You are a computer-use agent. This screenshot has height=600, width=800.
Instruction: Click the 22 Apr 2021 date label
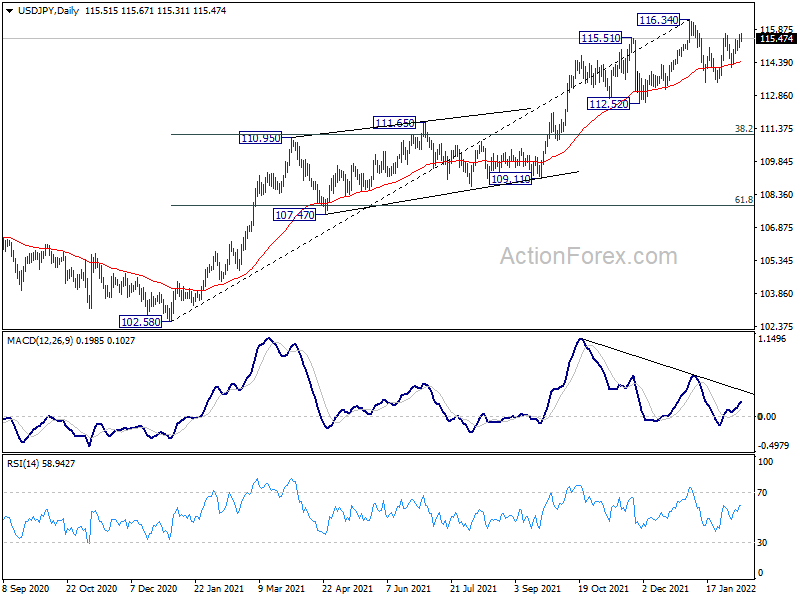point(347,589)
